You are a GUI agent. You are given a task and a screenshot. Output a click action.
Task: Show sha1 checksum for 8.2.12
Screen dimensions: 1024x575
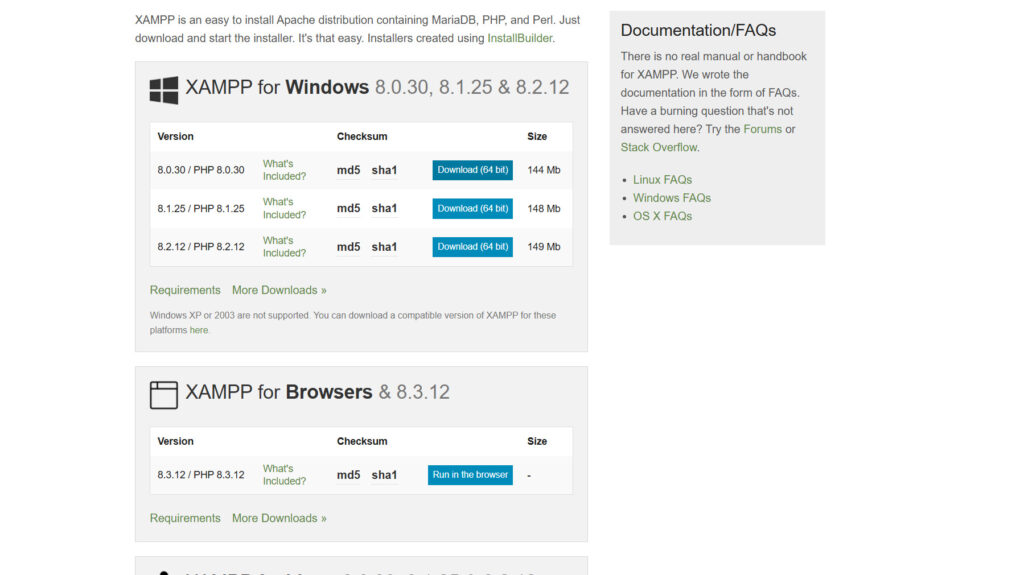(x=384, y=247)
